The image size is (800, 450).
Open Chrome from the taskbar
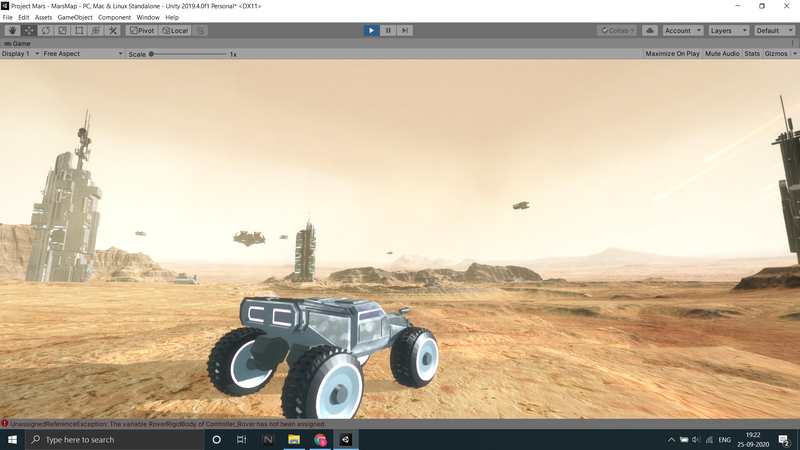tap(320, 440)
